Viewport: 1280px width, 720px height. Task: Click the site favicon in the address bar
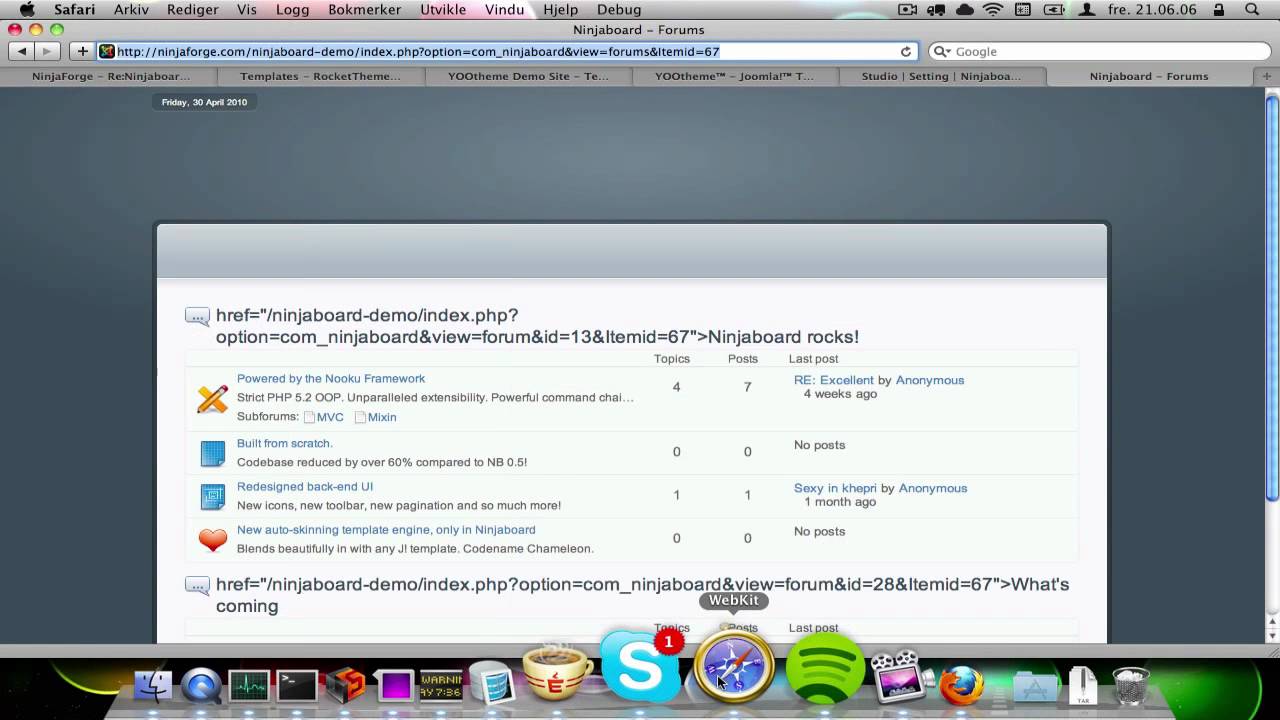[x=107, y=51]
